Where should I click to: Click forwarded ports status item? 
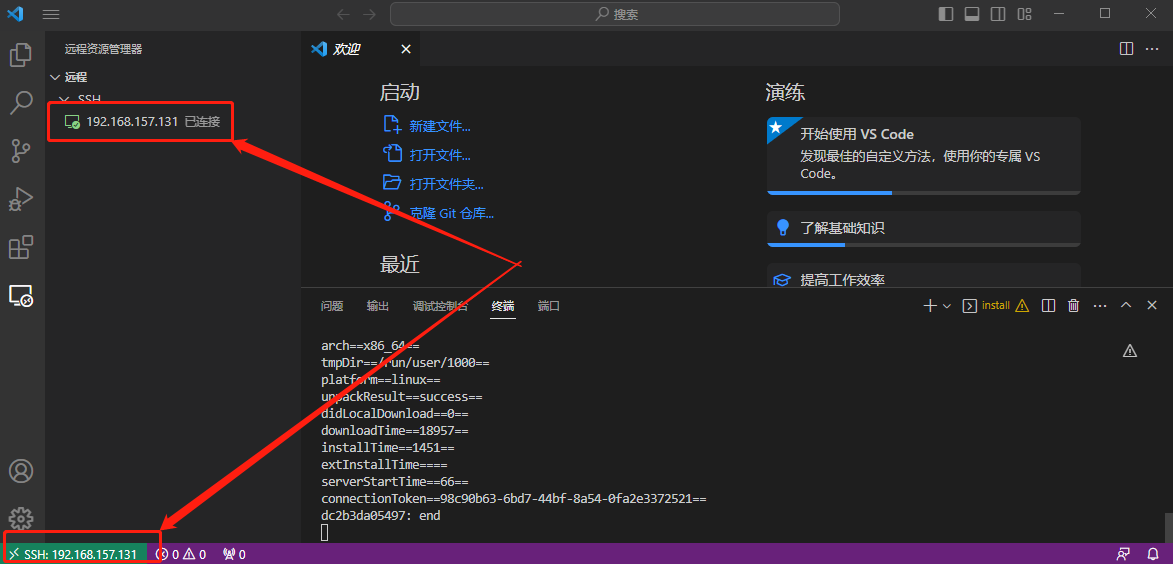coord(234,554)
